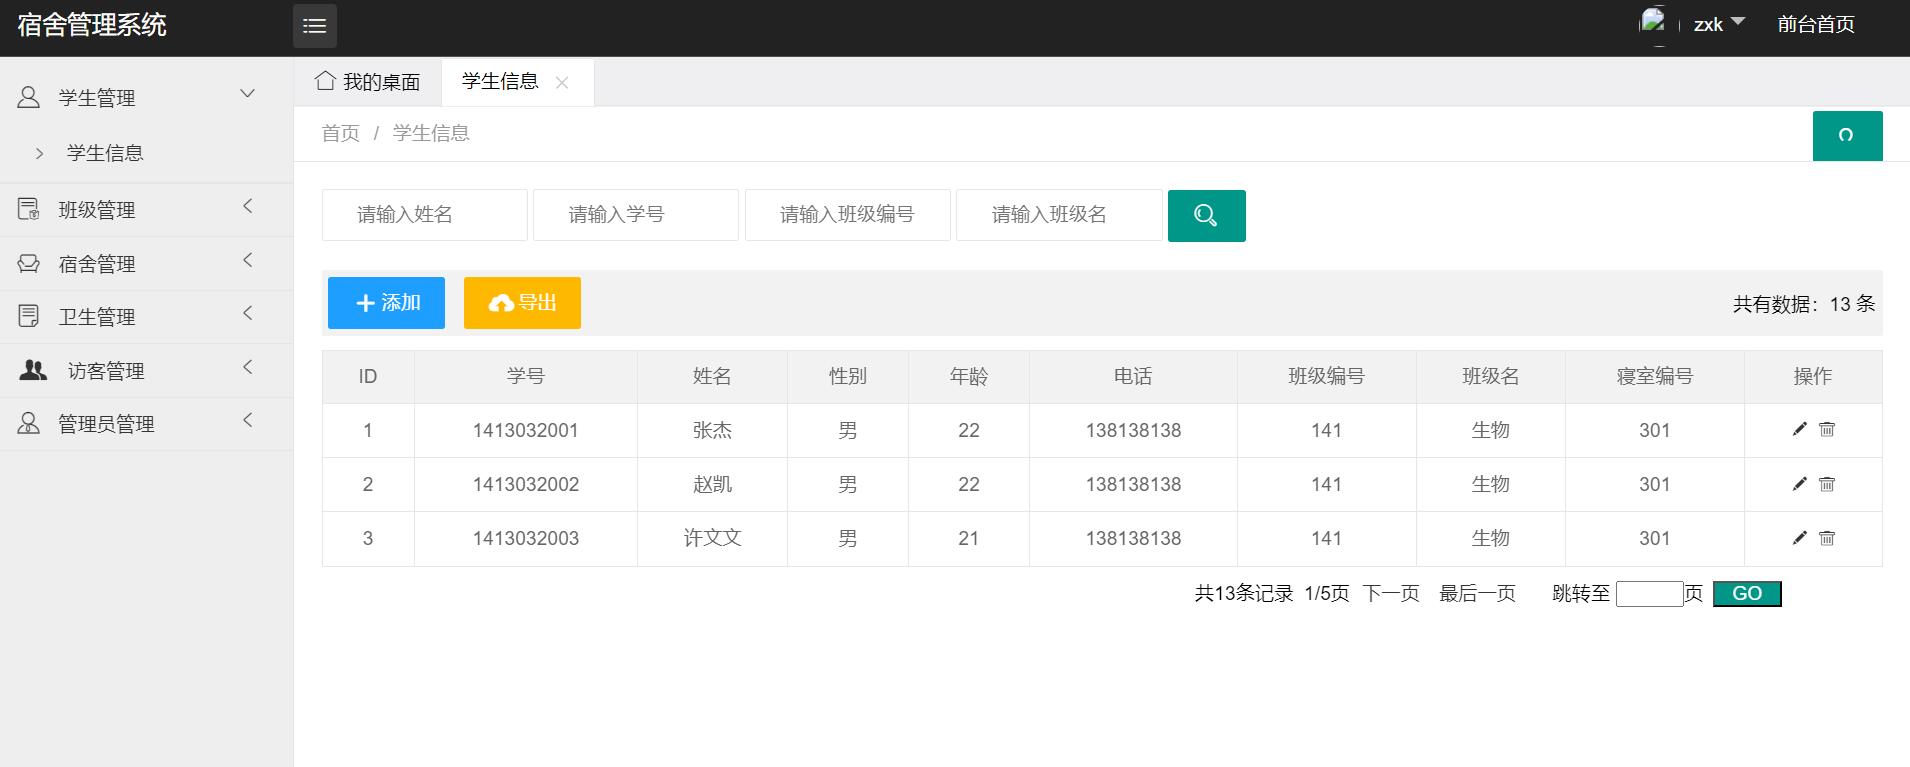Open the zxk user dropdown arrow
The image size is (1910, 767).
[1737, 21]
